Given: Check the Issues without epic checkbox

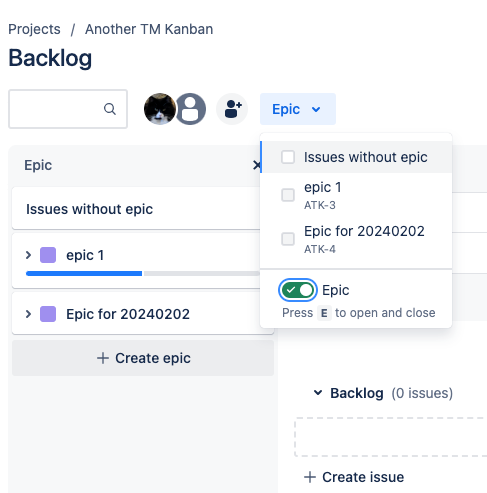Looking at the screenshot, I should (x=288, y=157).
